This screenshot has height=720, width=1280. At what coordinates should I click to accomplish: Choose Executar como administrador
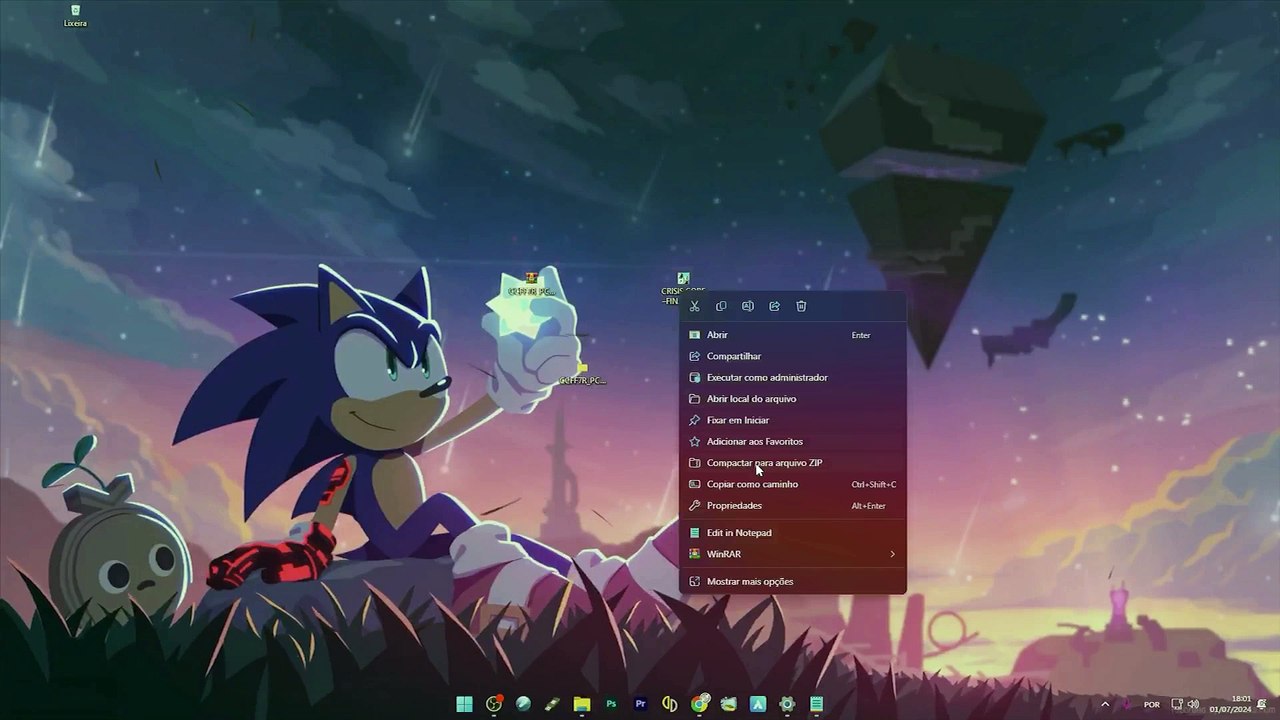pyautogui.click(x=793, y=378)
